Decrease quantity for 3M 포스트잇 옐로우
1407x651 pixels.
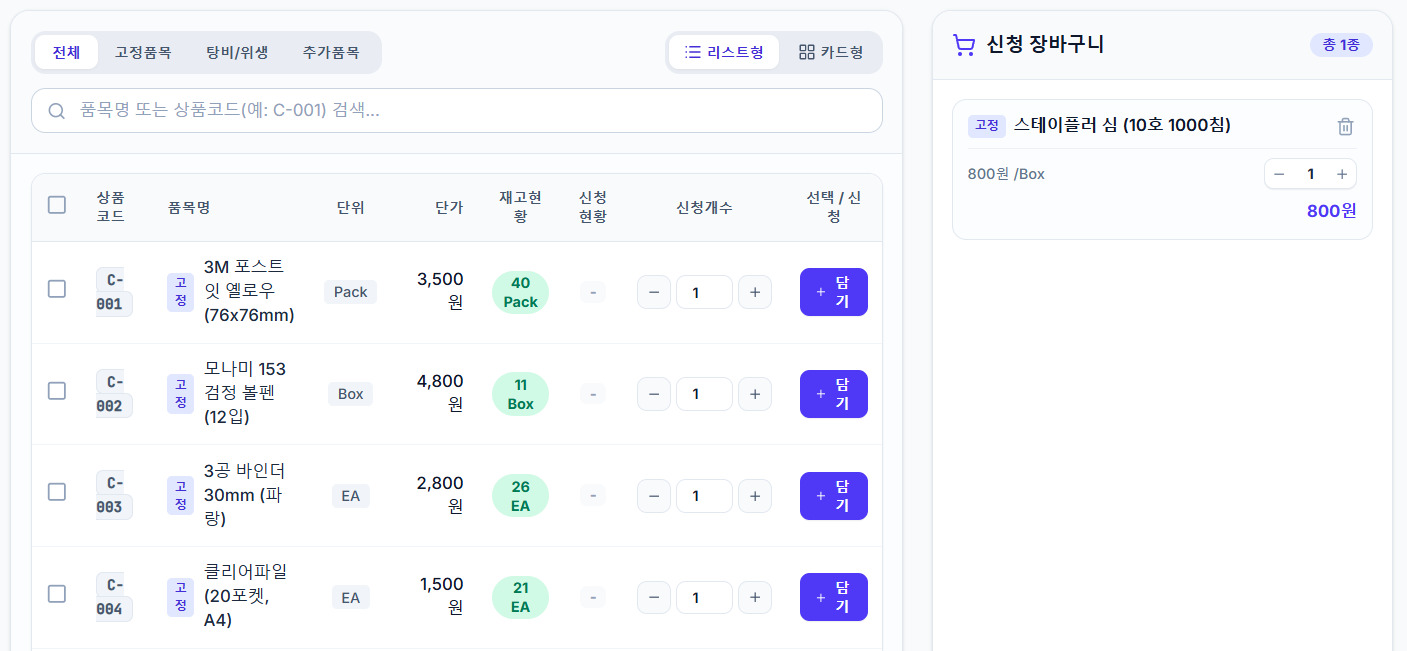[x=654, y=292]
